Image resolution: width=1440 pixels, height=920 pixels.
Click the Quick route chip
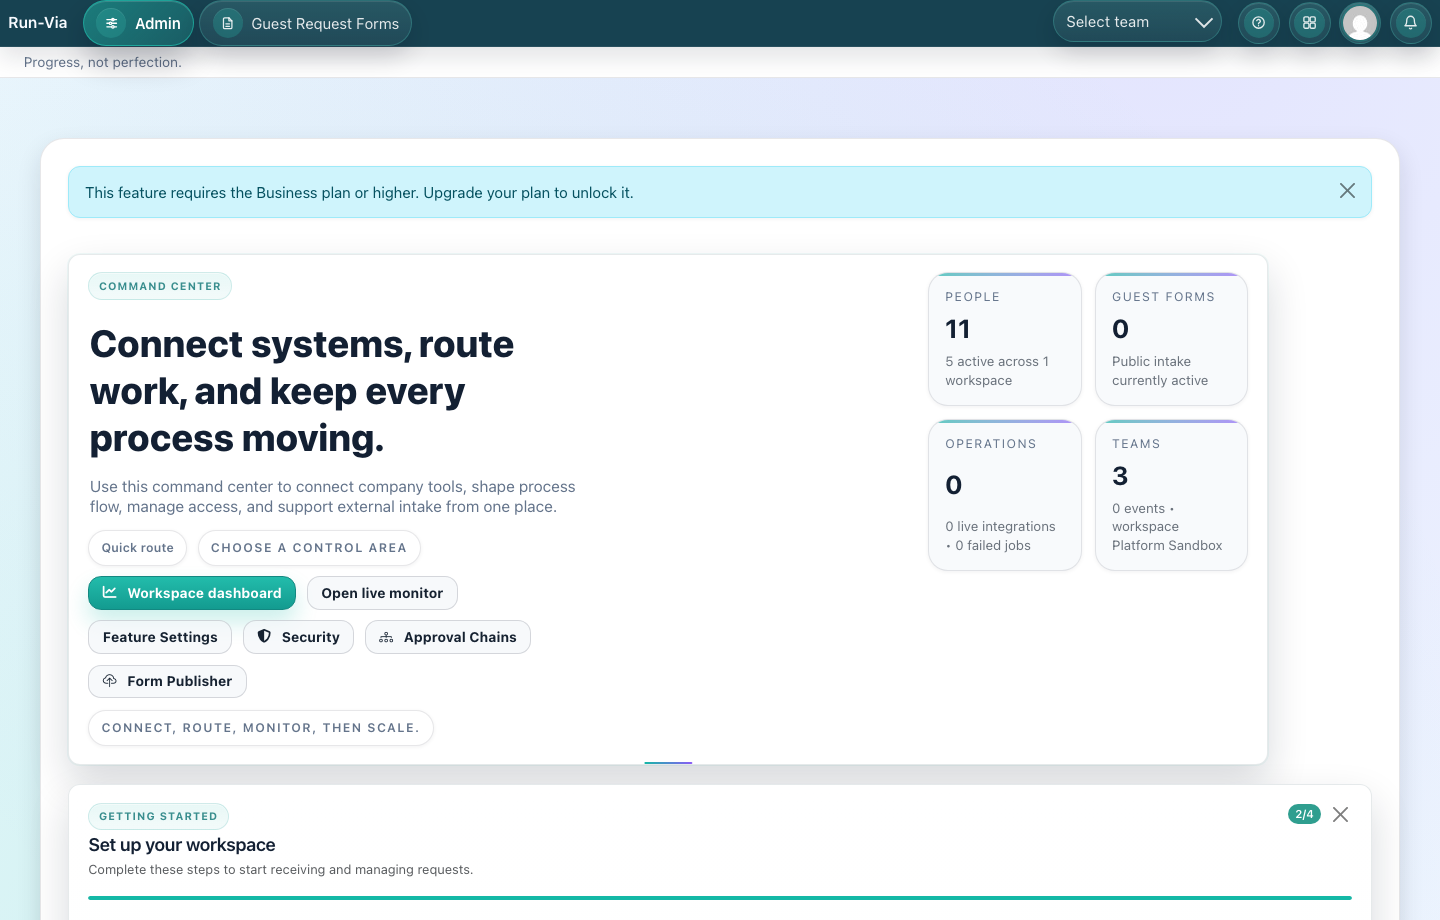click(138, 548)
